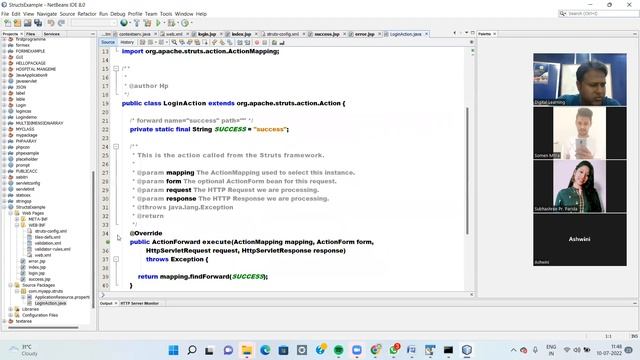Switch to the error.jsp editor tab

tap(364, 34)
